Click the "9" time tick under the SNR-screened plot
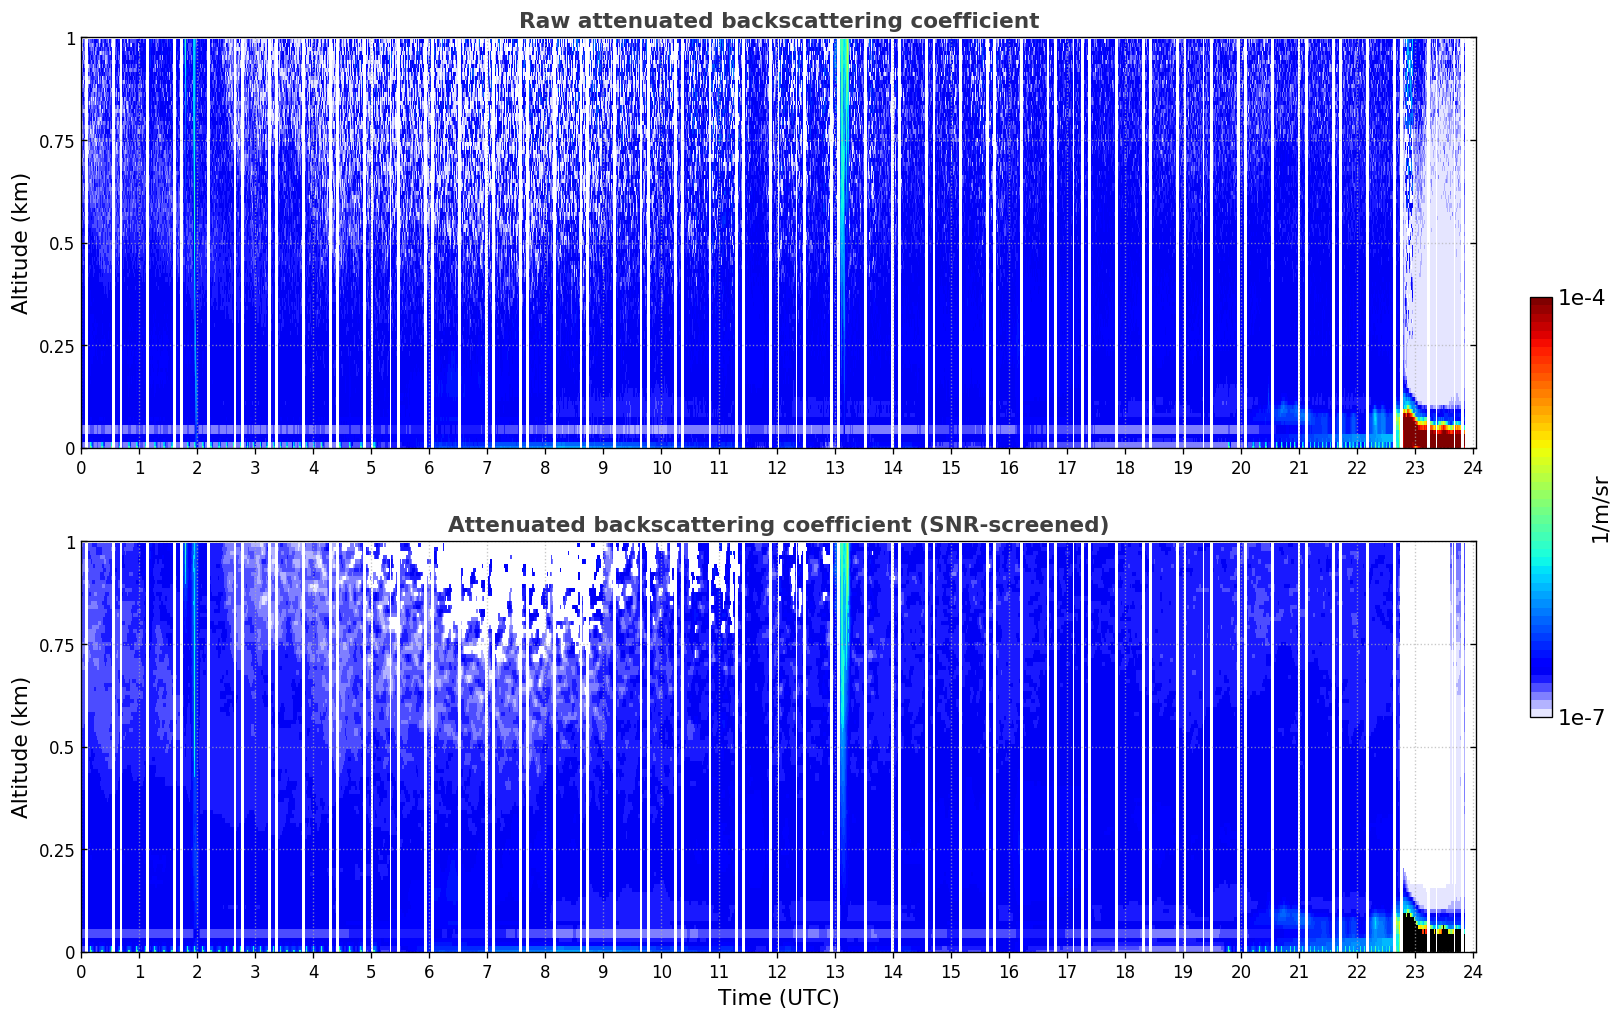The image size is (1621, 1020). point(603,972)
